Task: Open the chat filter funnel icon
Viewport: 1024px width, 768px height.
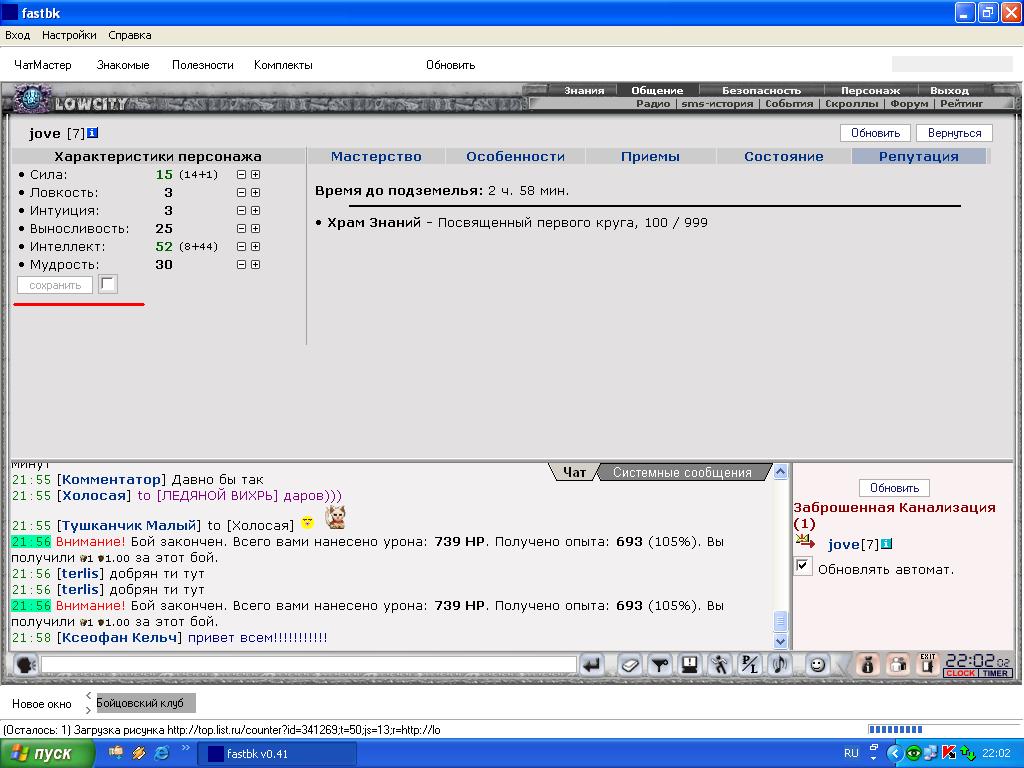Action: click(660, 665)
